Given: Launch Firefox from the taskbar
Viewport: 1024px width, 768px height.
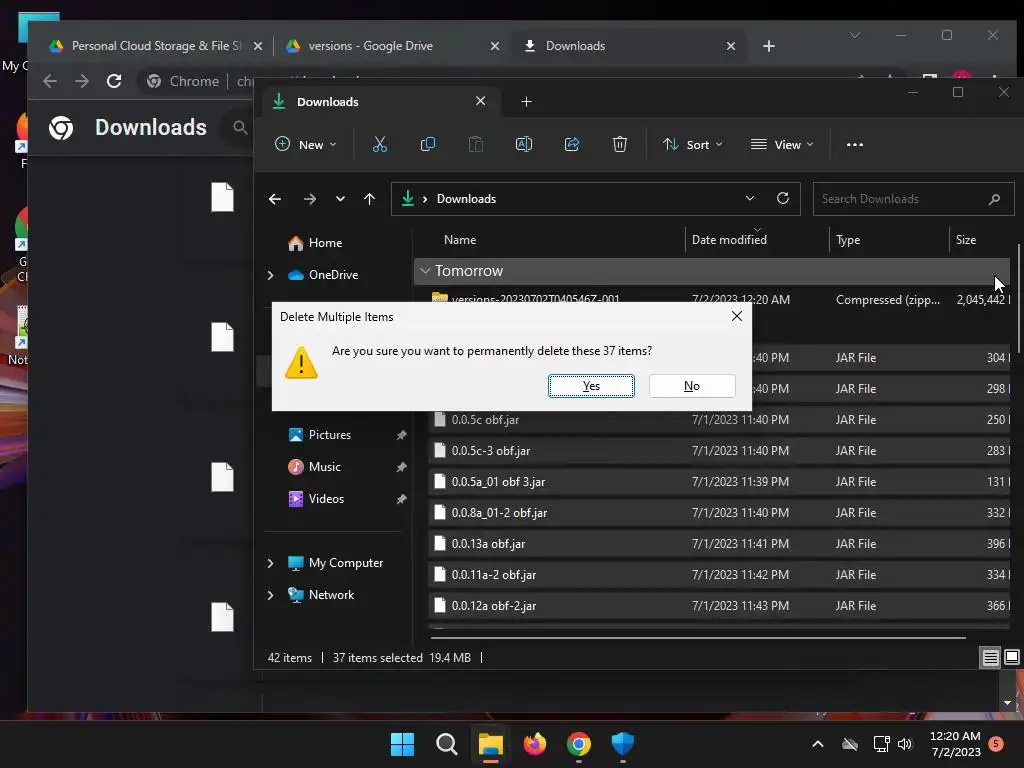Looking at the screenshot, I should point(535,744).
